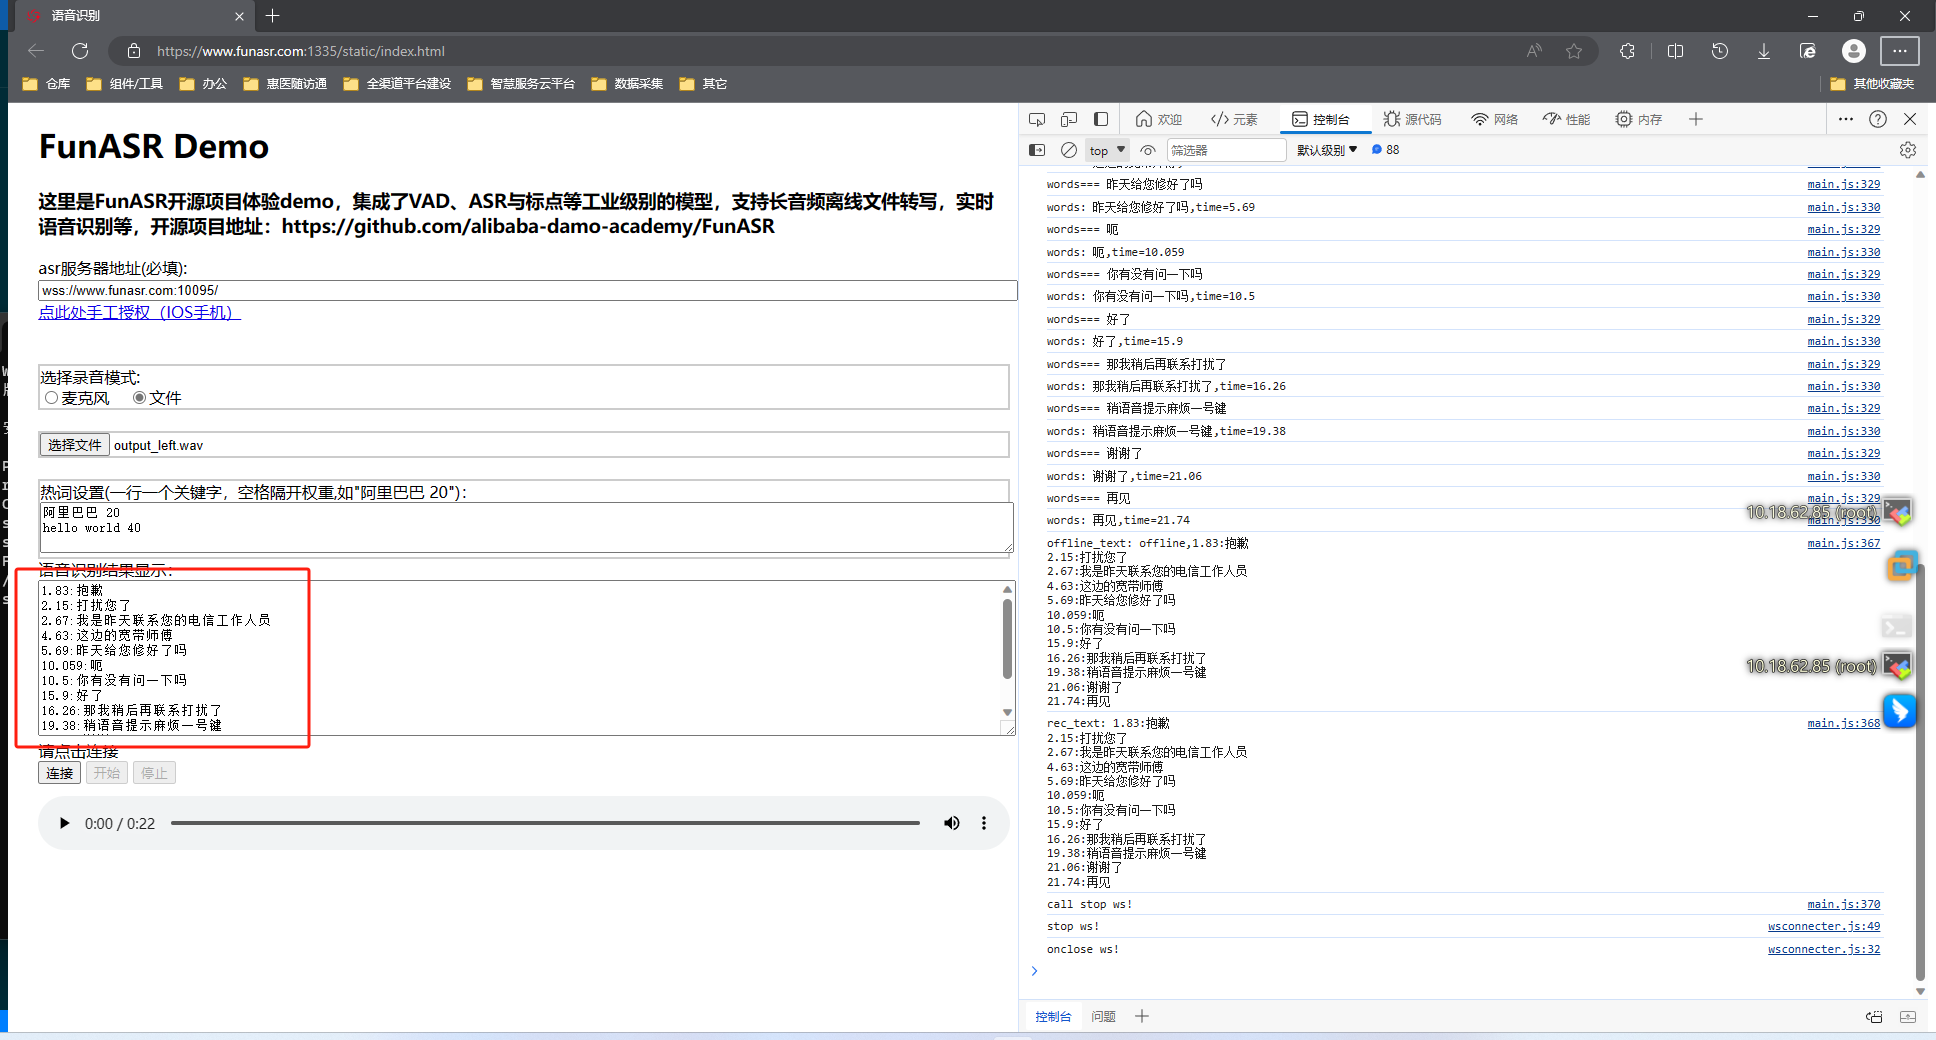This screenshot has height=1040, width=1936.
Task: Open downloads icon in browser toolbar
Action: click(1764, 51)
